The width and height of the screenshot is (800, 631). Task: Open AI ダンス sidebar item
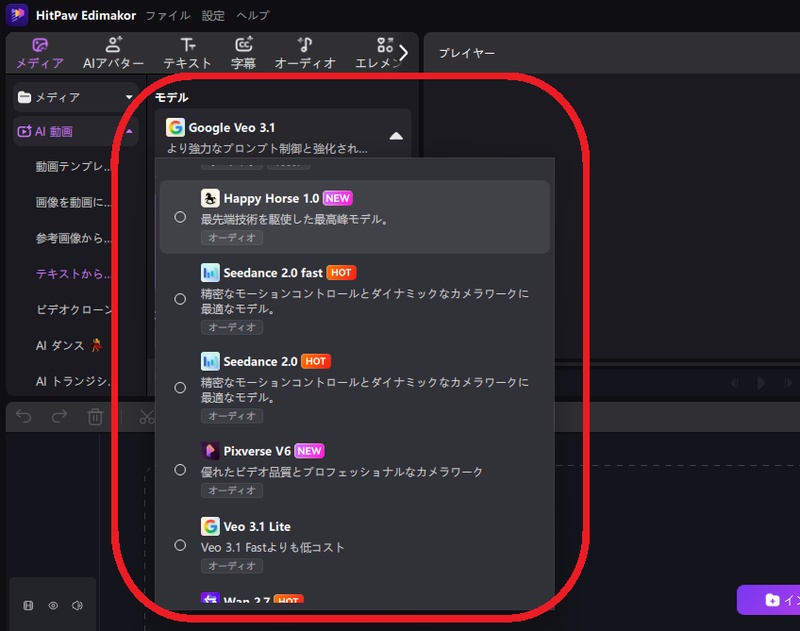point(68,345)
